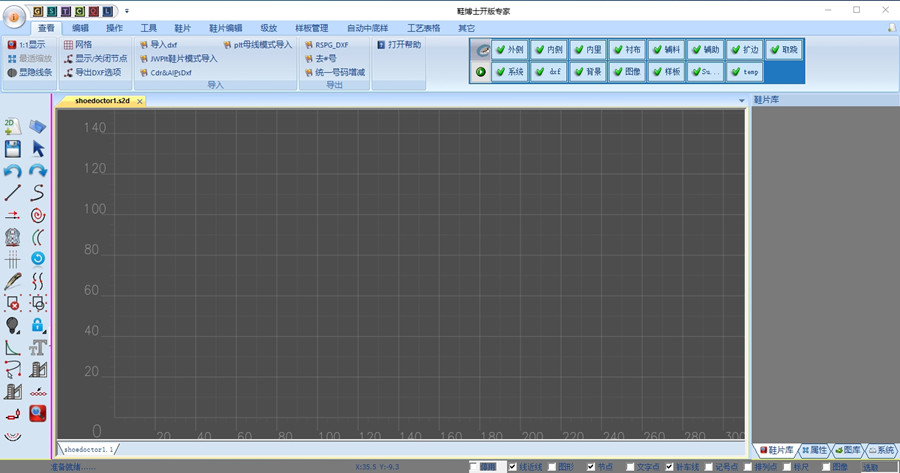This screenshot has height=473, width=900.
Task: Select the blue circular rotate tool
Action: 38,259
